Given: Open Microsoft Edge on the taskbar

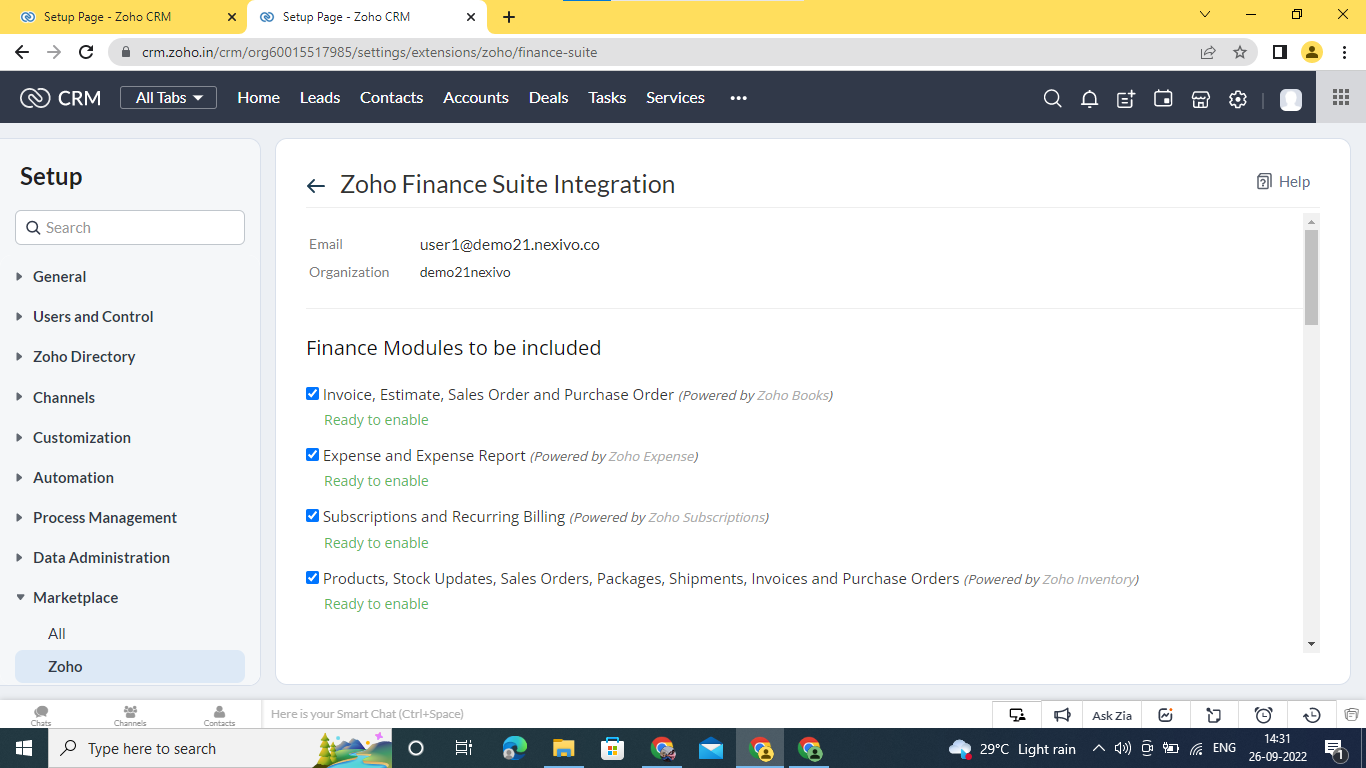Looking at the screenshot, I should [515, 748].
